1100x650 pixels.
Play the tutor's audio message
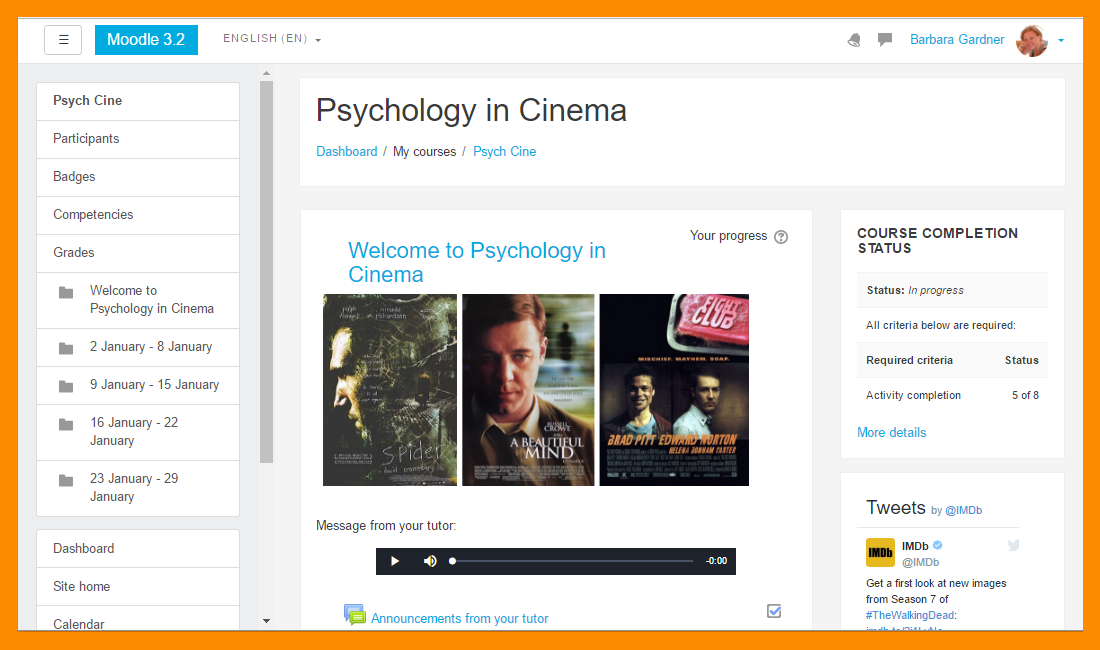click(x=395, y=561)
